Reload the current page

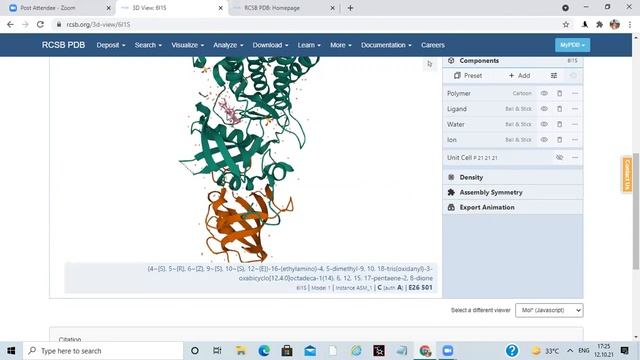coord(40,24)
